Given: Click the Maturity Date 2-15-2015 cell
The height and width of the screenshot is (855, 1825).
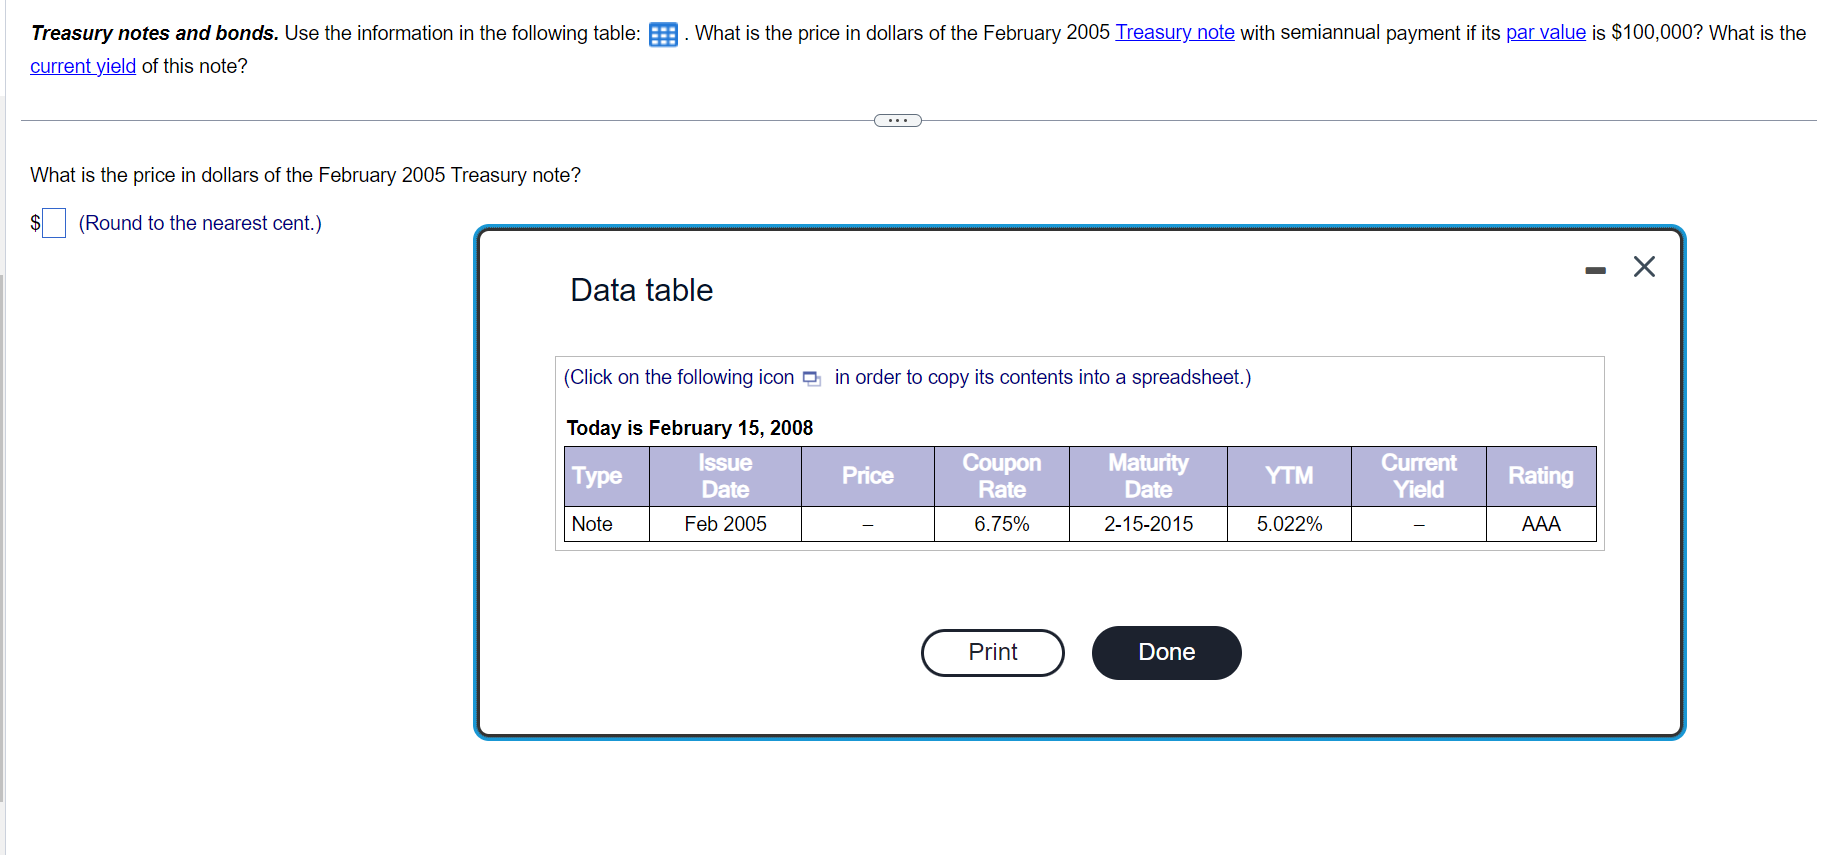Looking at the screenshot, I should pyautogui.click(x=1148, y=523).
